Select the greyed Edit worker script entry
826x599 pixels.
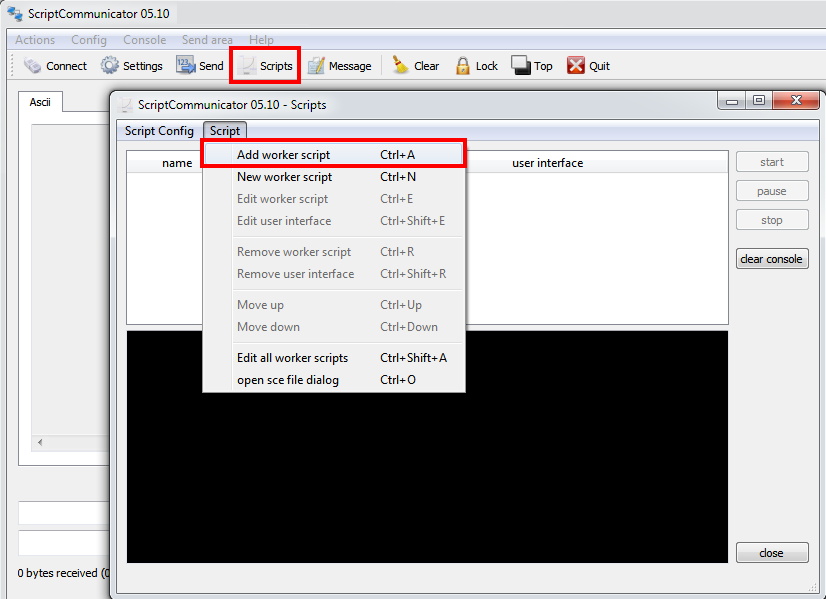click(x=333, y=199)
